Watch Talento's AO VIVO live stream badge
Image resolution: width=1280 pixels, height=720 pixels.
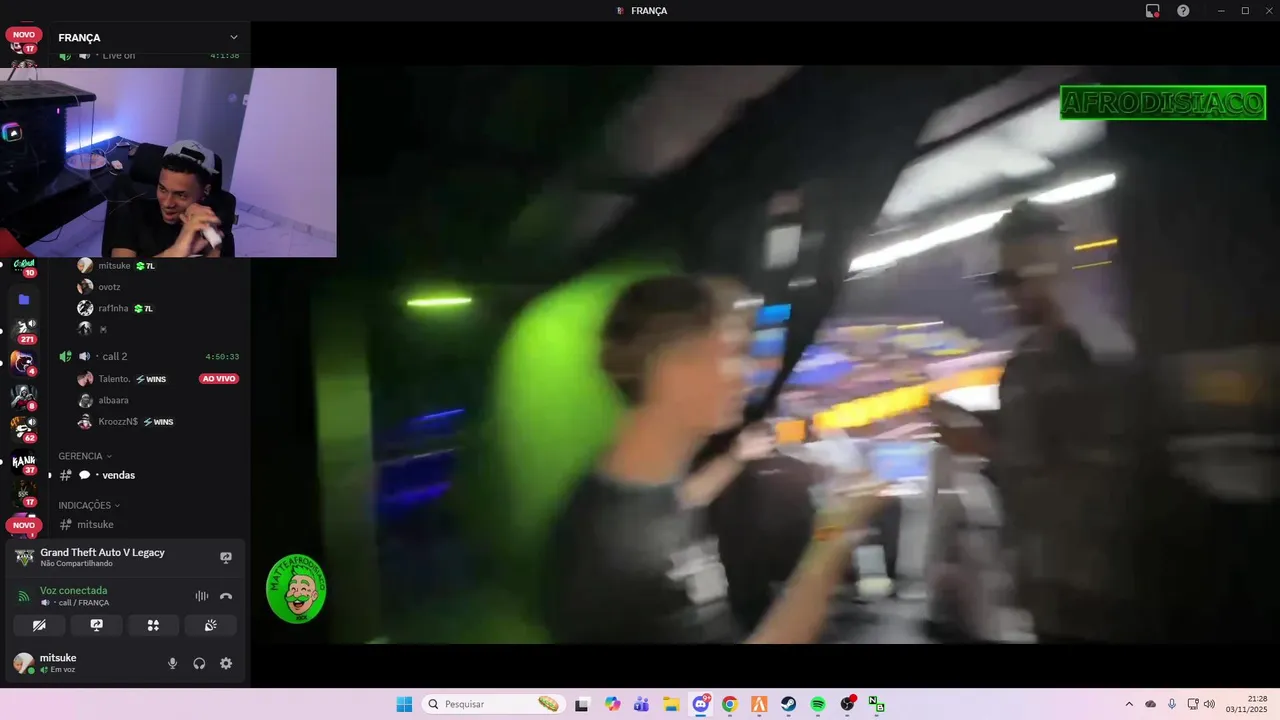point(219,379)
